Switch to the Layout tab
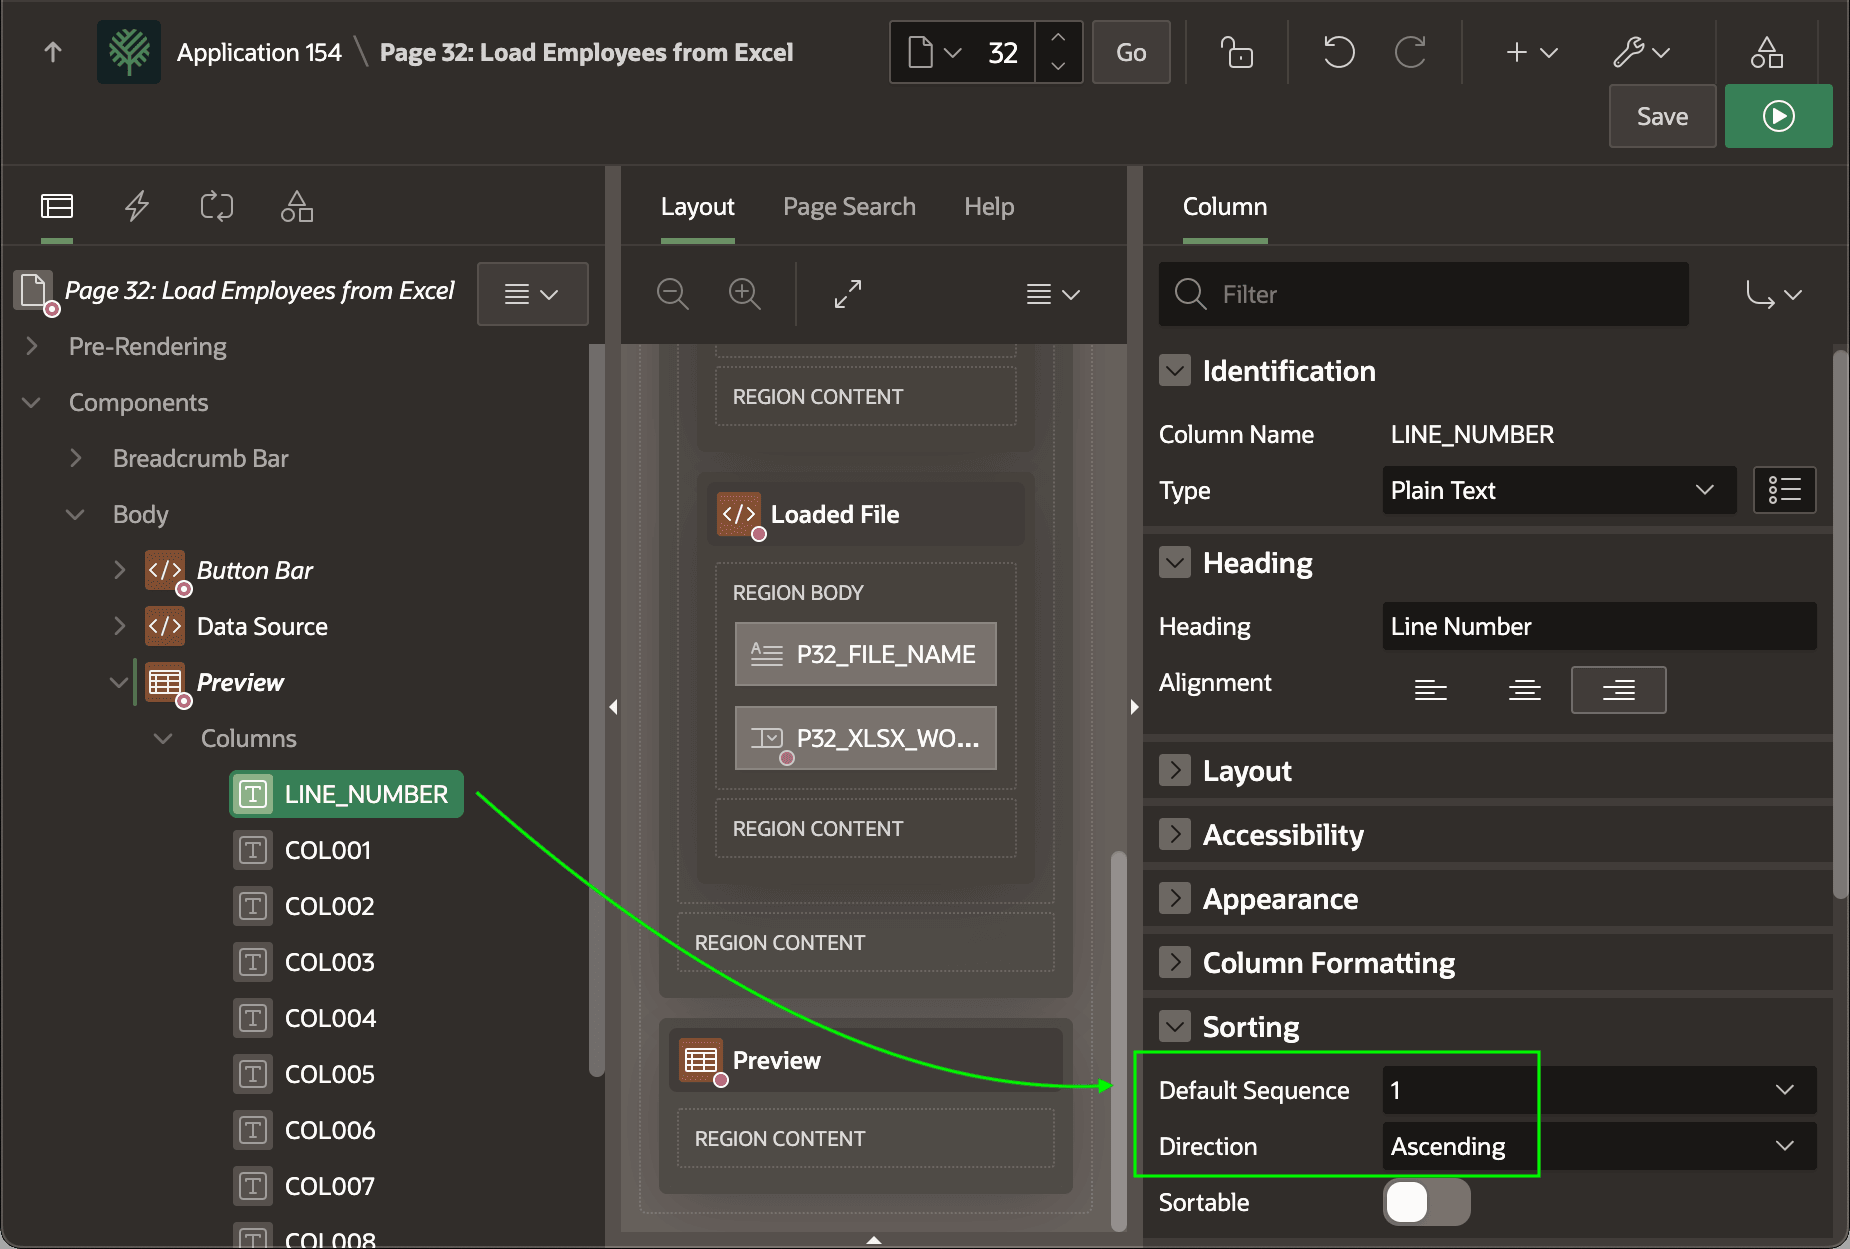Screen dimensions: 1850x1249 click(697, 207)
